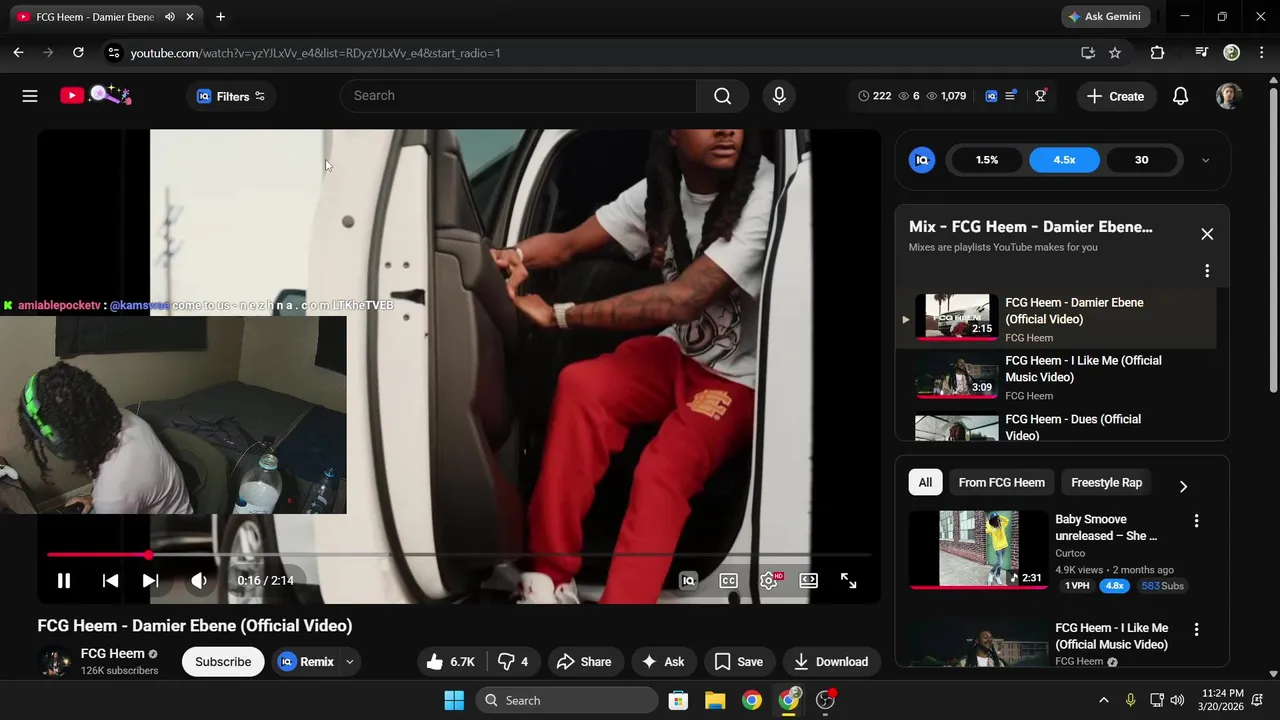Screen dimensions: 1280x720
Task: Open the Ask button
Action: point(663,662)
